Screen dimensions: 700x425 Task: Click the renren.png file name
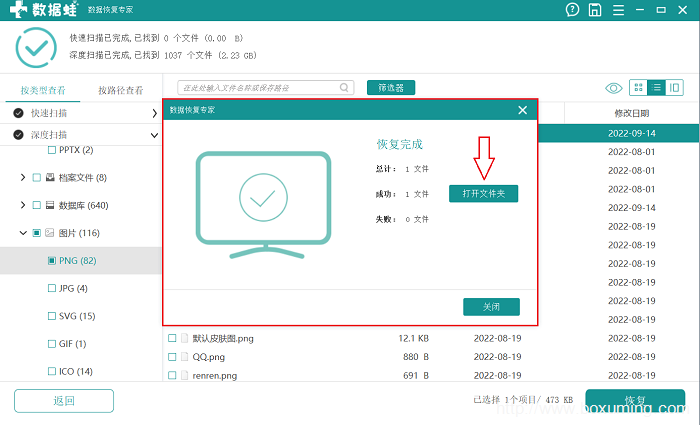215,376
